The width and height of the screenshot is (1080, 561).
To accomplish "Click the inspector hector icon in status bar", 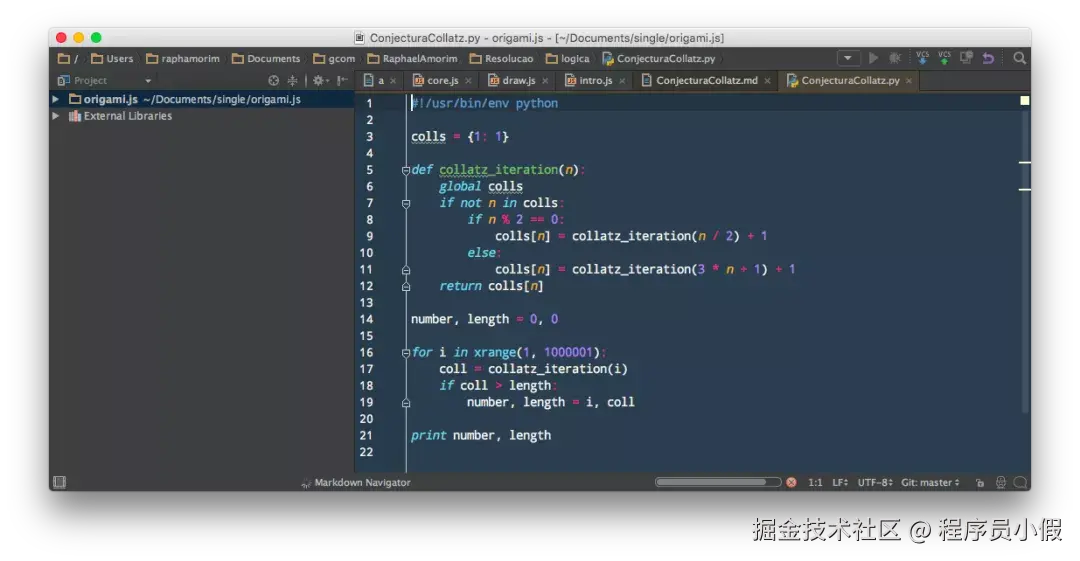I will (x=1001, y=482).
